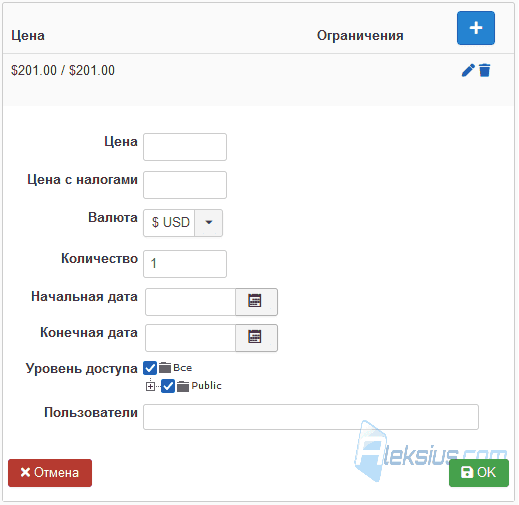
Task: Open the Валюта currency dropdown arrow
Action: click(x=209, y=223)
